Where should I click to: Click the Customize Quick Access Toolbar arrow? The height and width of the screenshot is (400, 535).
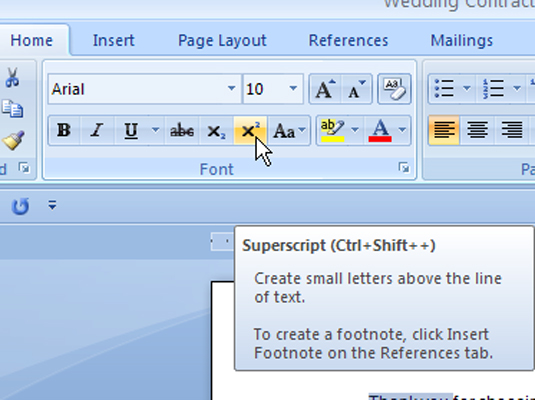pyautogui.click(x=52, y=205)
